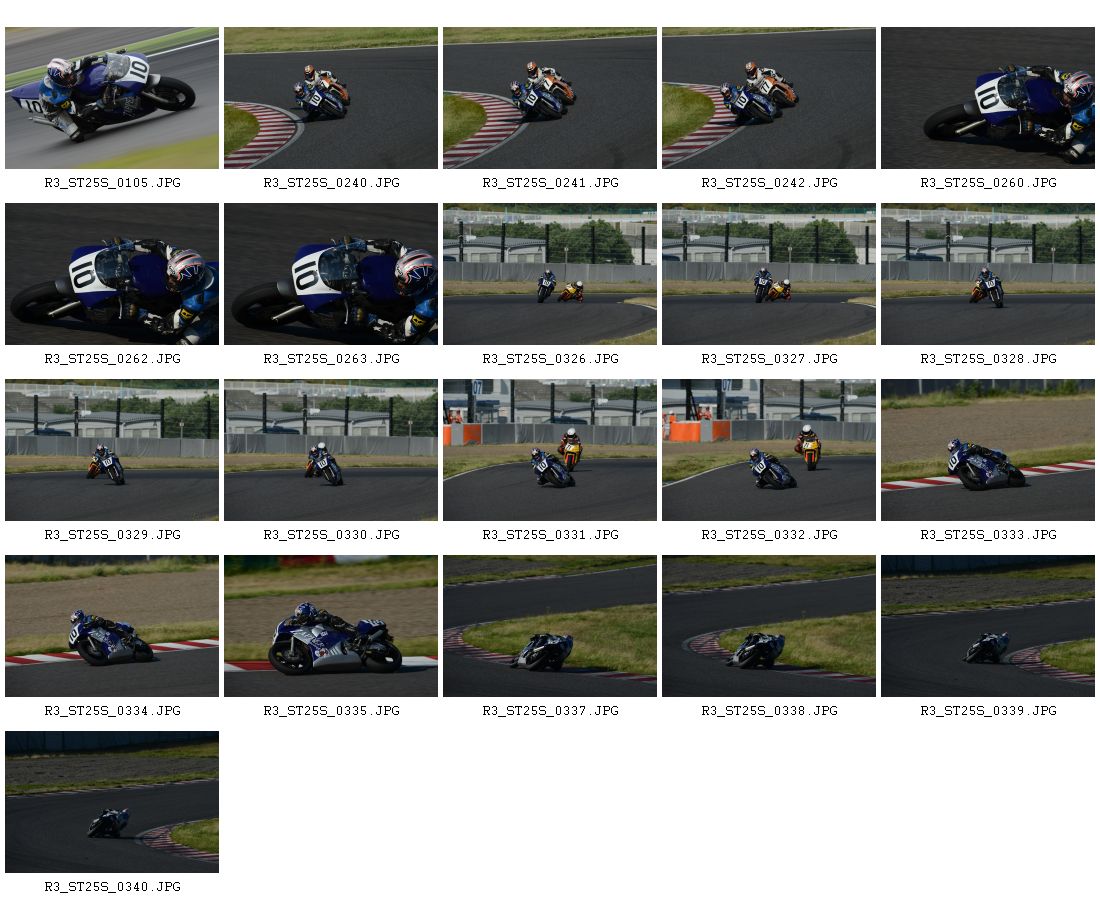Screen dimensions: 1100x900
Task: Click the R3_ST25S_0334.JPG filename caption
Action: click(112, 711)
